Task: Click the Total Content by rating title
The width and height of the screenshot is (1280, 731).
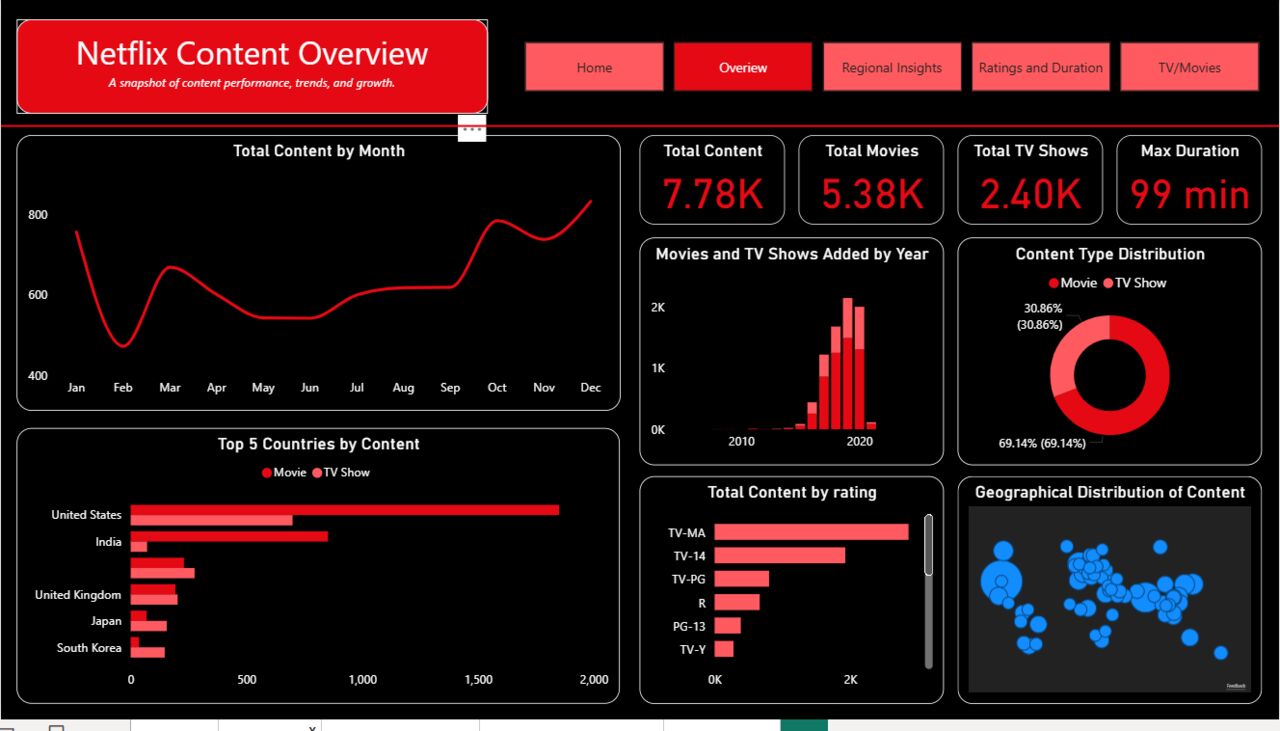Action: coord(792,492)
